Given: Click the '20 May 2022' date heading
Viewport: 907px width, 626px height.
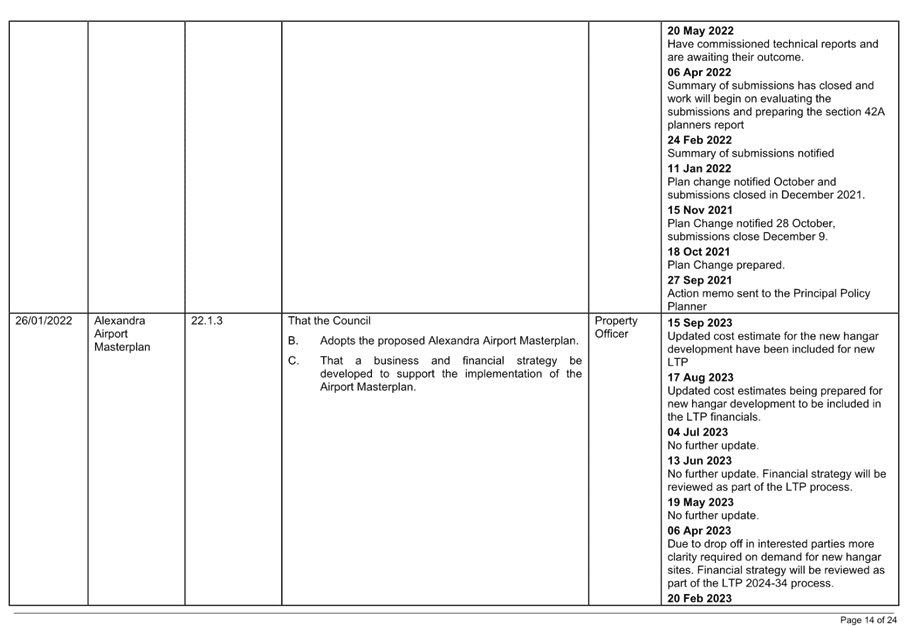Looking at the screenshot, I should click(x=700, y=31).
